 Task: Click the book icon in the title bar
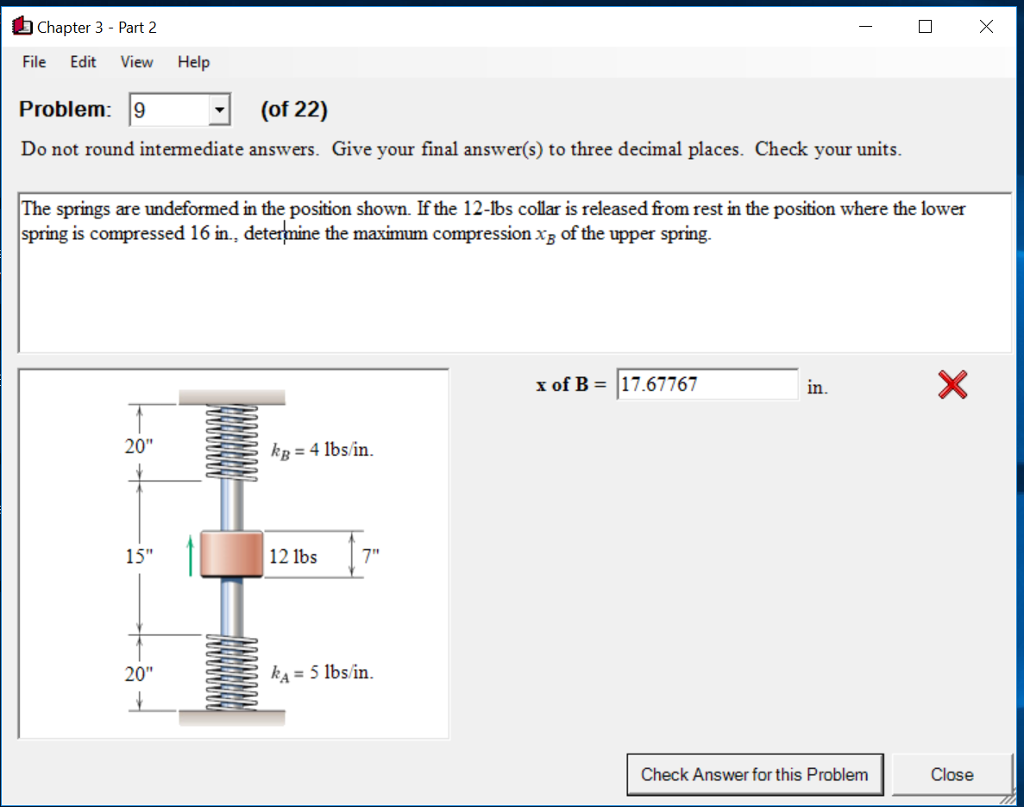(x=20, y=26)
